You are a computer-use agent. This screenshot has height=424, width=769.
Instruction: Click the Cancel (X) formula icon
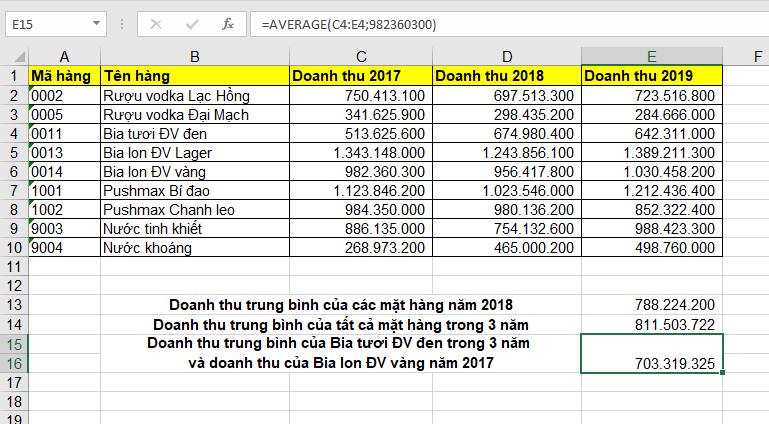pos(155,23)
